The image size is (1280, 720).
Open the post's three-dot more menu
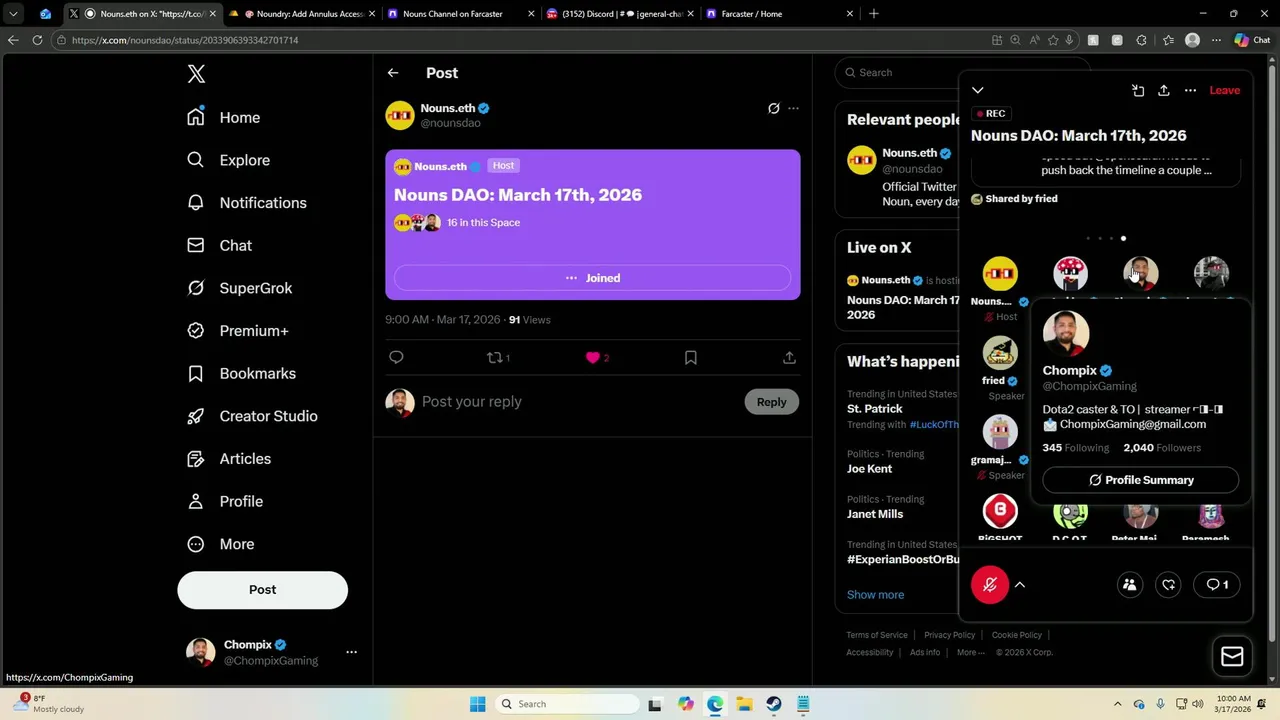[793, 108]
